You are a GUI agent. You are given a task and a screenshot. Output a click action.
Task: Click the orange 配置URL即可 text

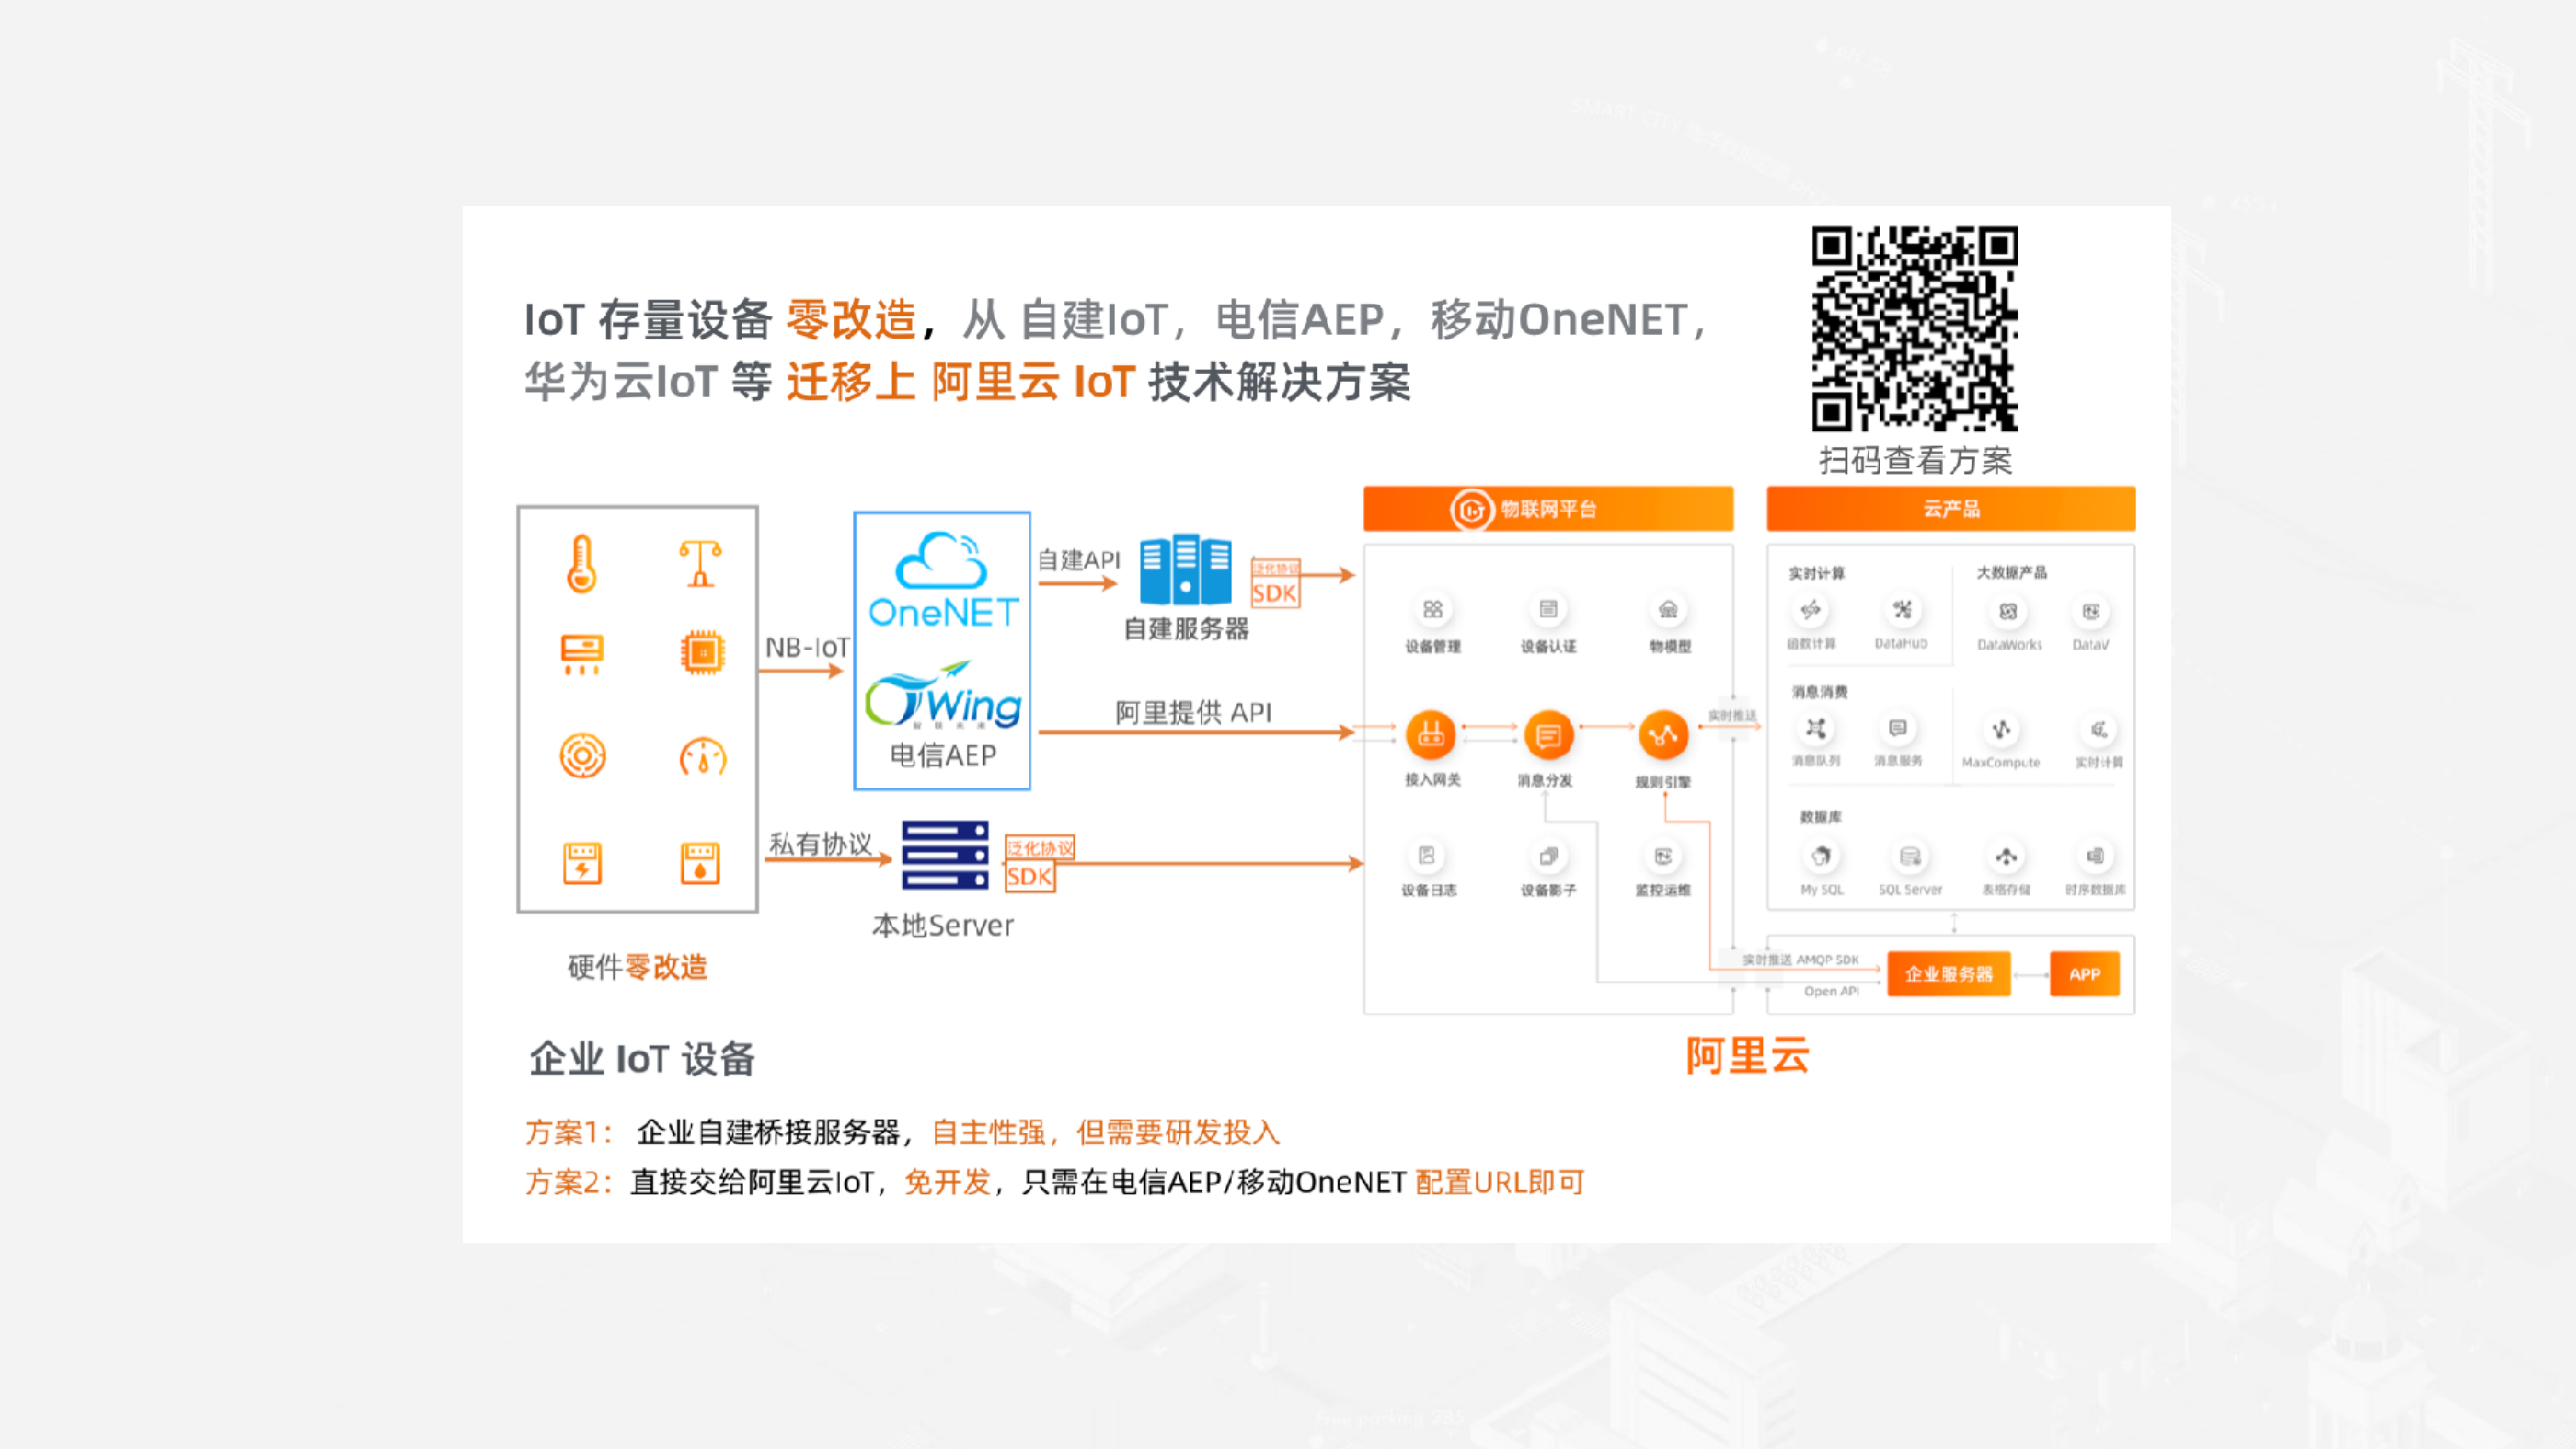pyautogui.click(x=1500, y=1182)
